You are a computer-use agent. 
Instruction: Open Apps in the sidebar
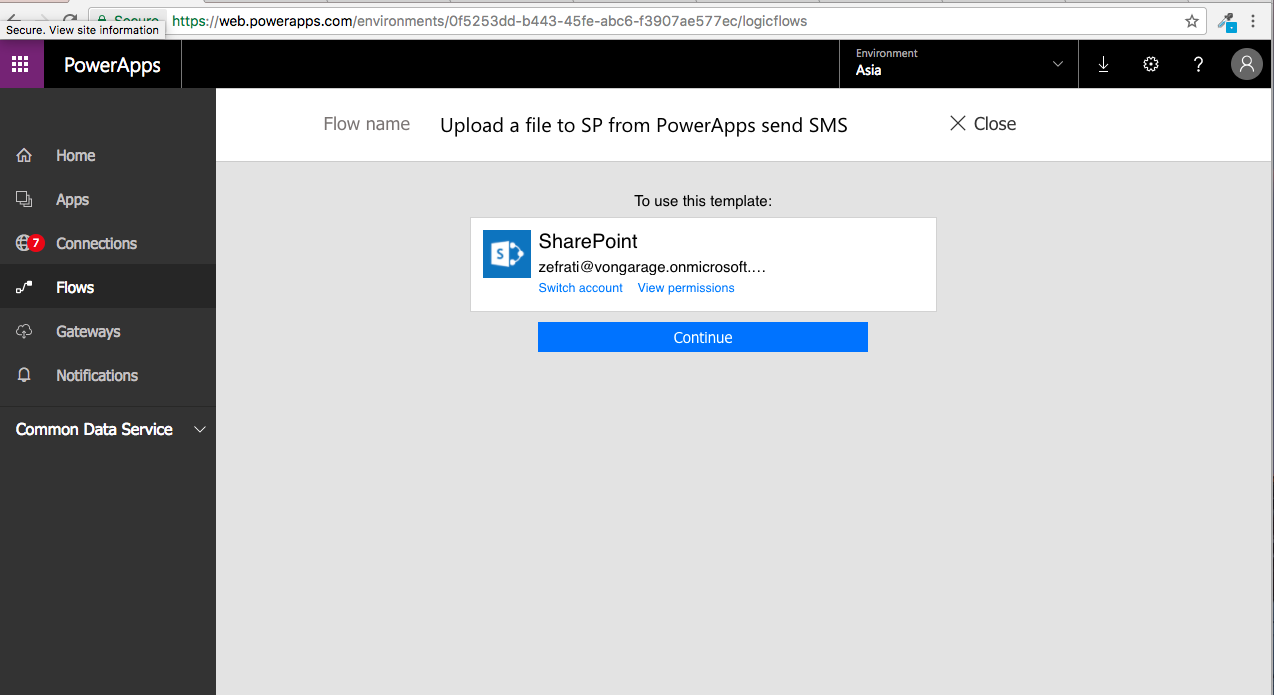(72, 200)
